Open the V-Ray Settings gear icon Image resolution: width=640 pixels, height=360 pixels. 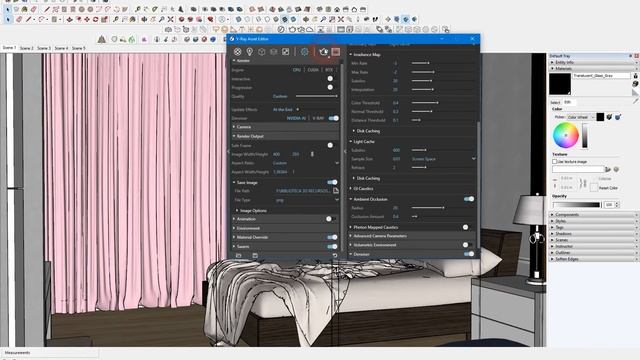[304, 52]
